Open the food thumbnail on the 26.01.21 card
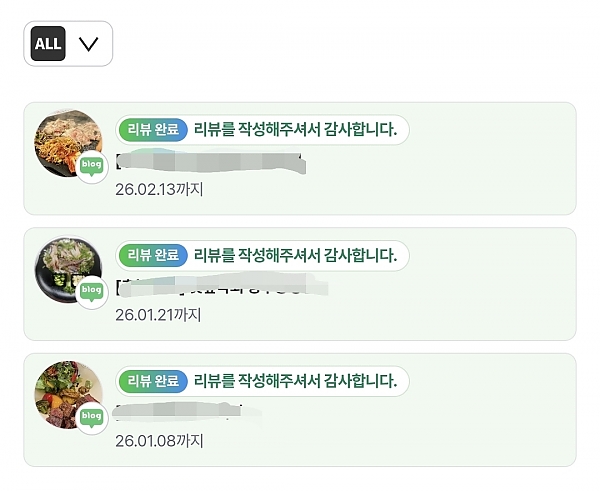This screenshot has width=600, height=491. (x=67, y=267)
